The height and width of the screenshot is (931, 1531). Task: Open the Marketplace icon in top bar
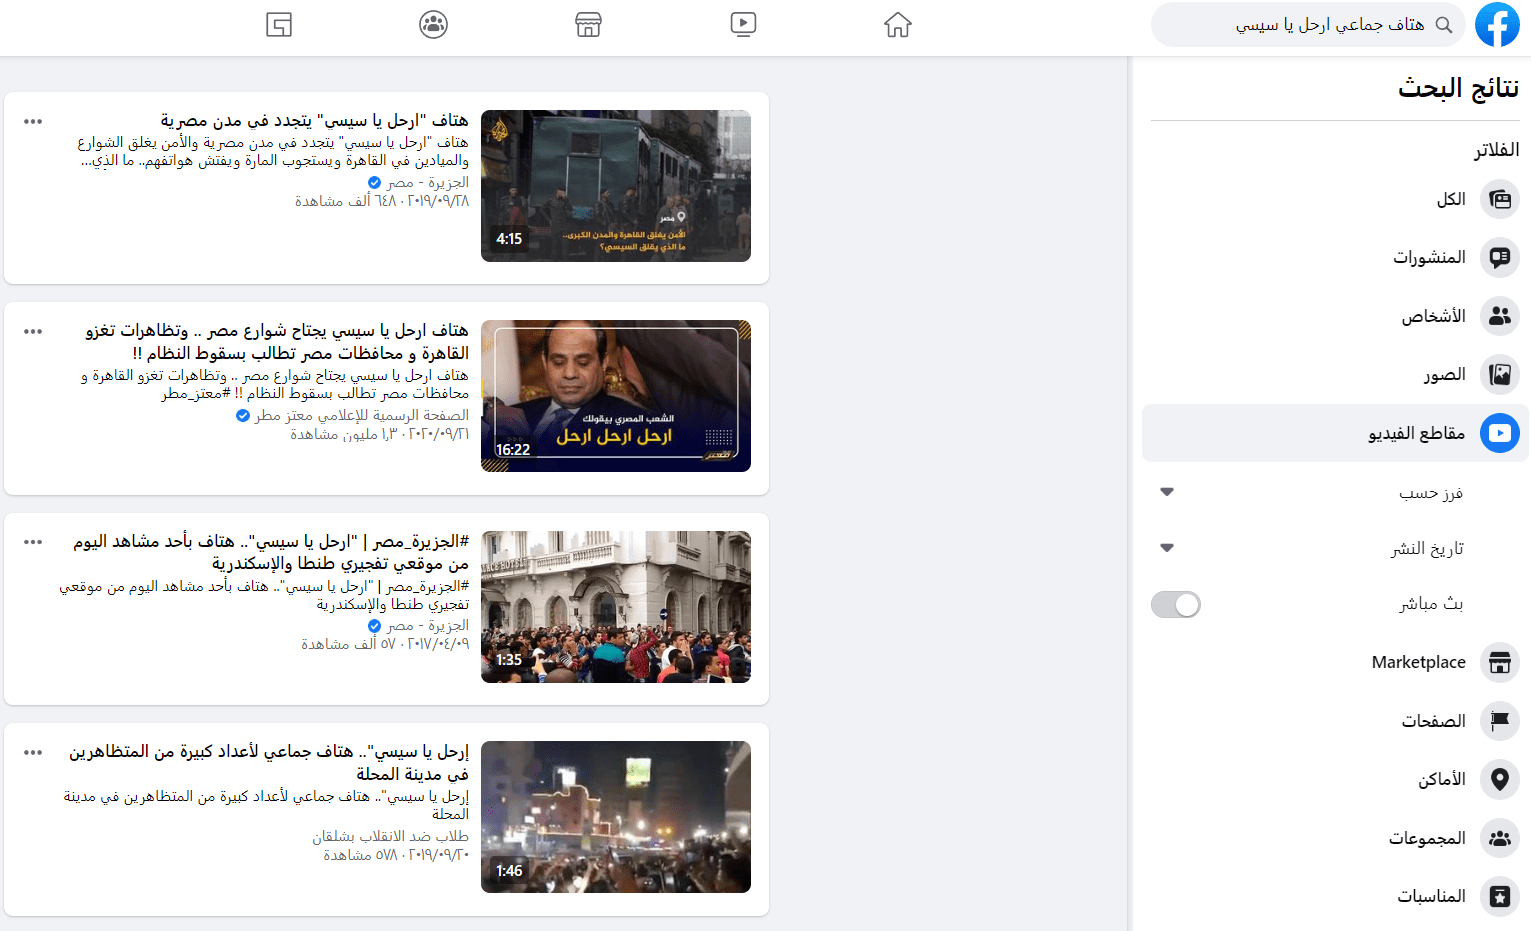(588, 24)
